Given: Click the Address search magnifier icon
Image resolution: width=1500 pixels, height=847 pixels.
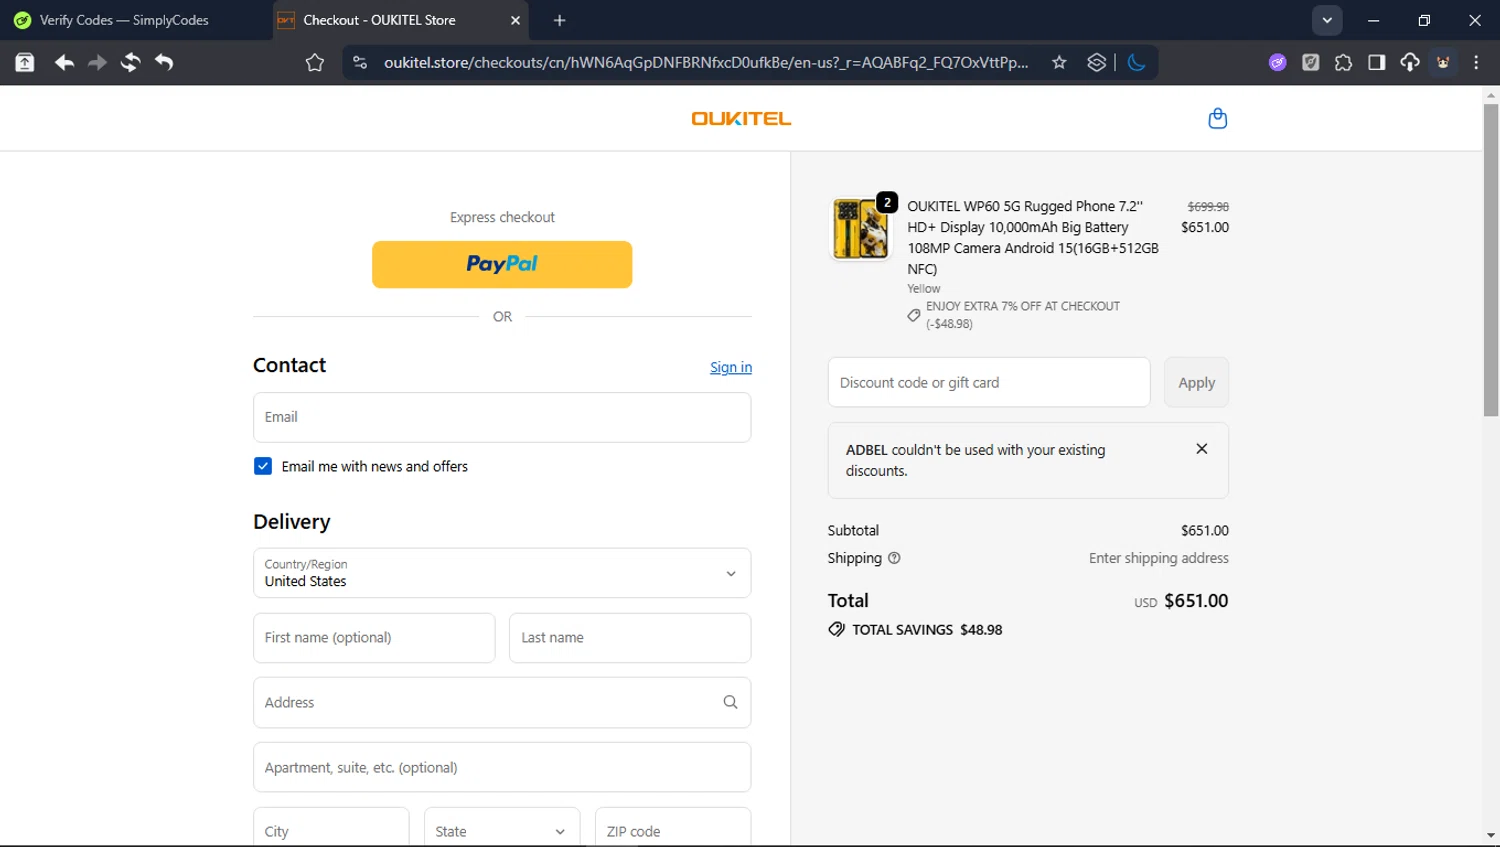Looking at the screenshot, I should [730, 702].
